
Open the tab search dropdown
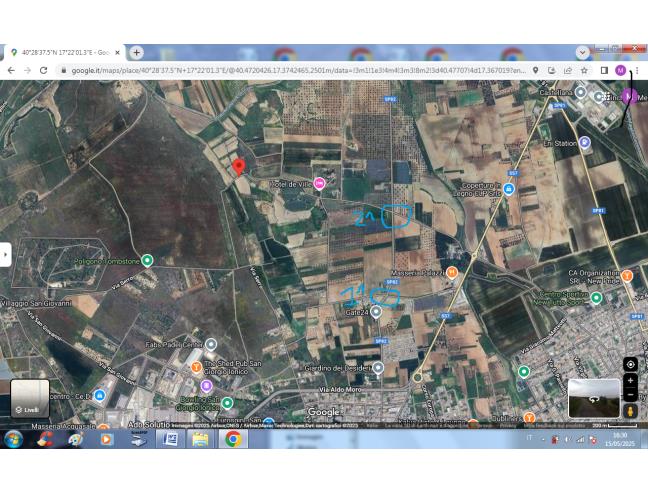[582, 52]
